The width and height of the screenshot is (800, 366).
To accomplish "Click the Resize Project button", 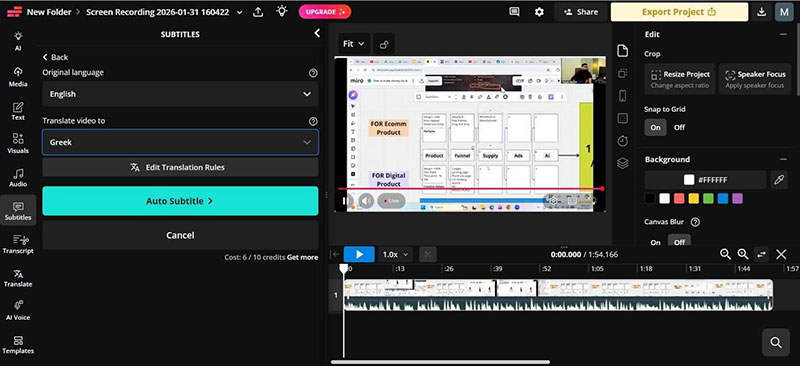I will pyautogui.click(x=680, y=79).
